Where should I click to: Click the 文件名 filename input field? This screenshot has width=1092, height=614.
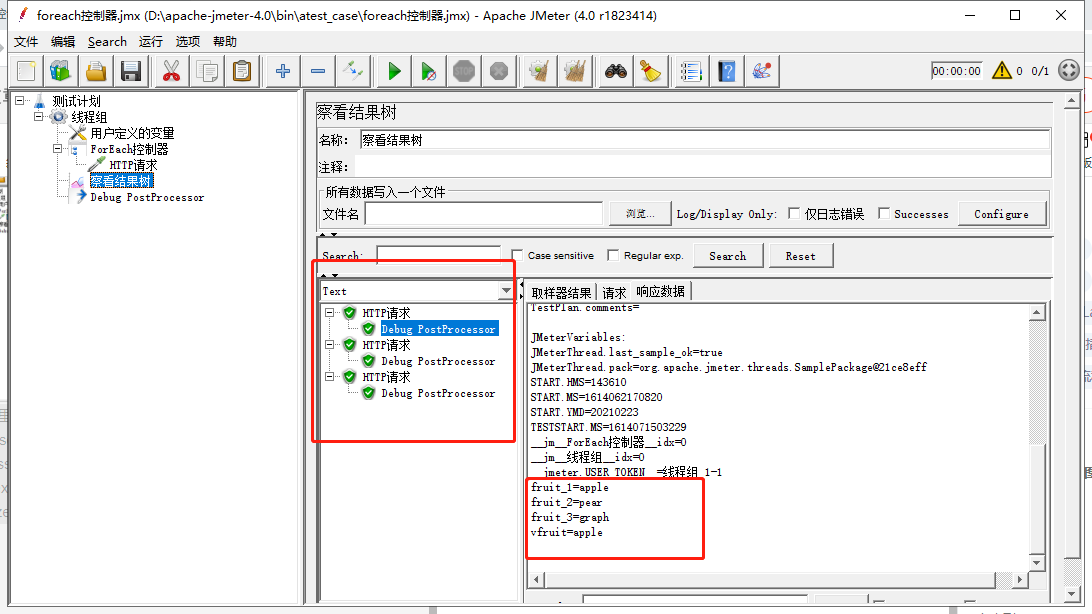[483, 214]
